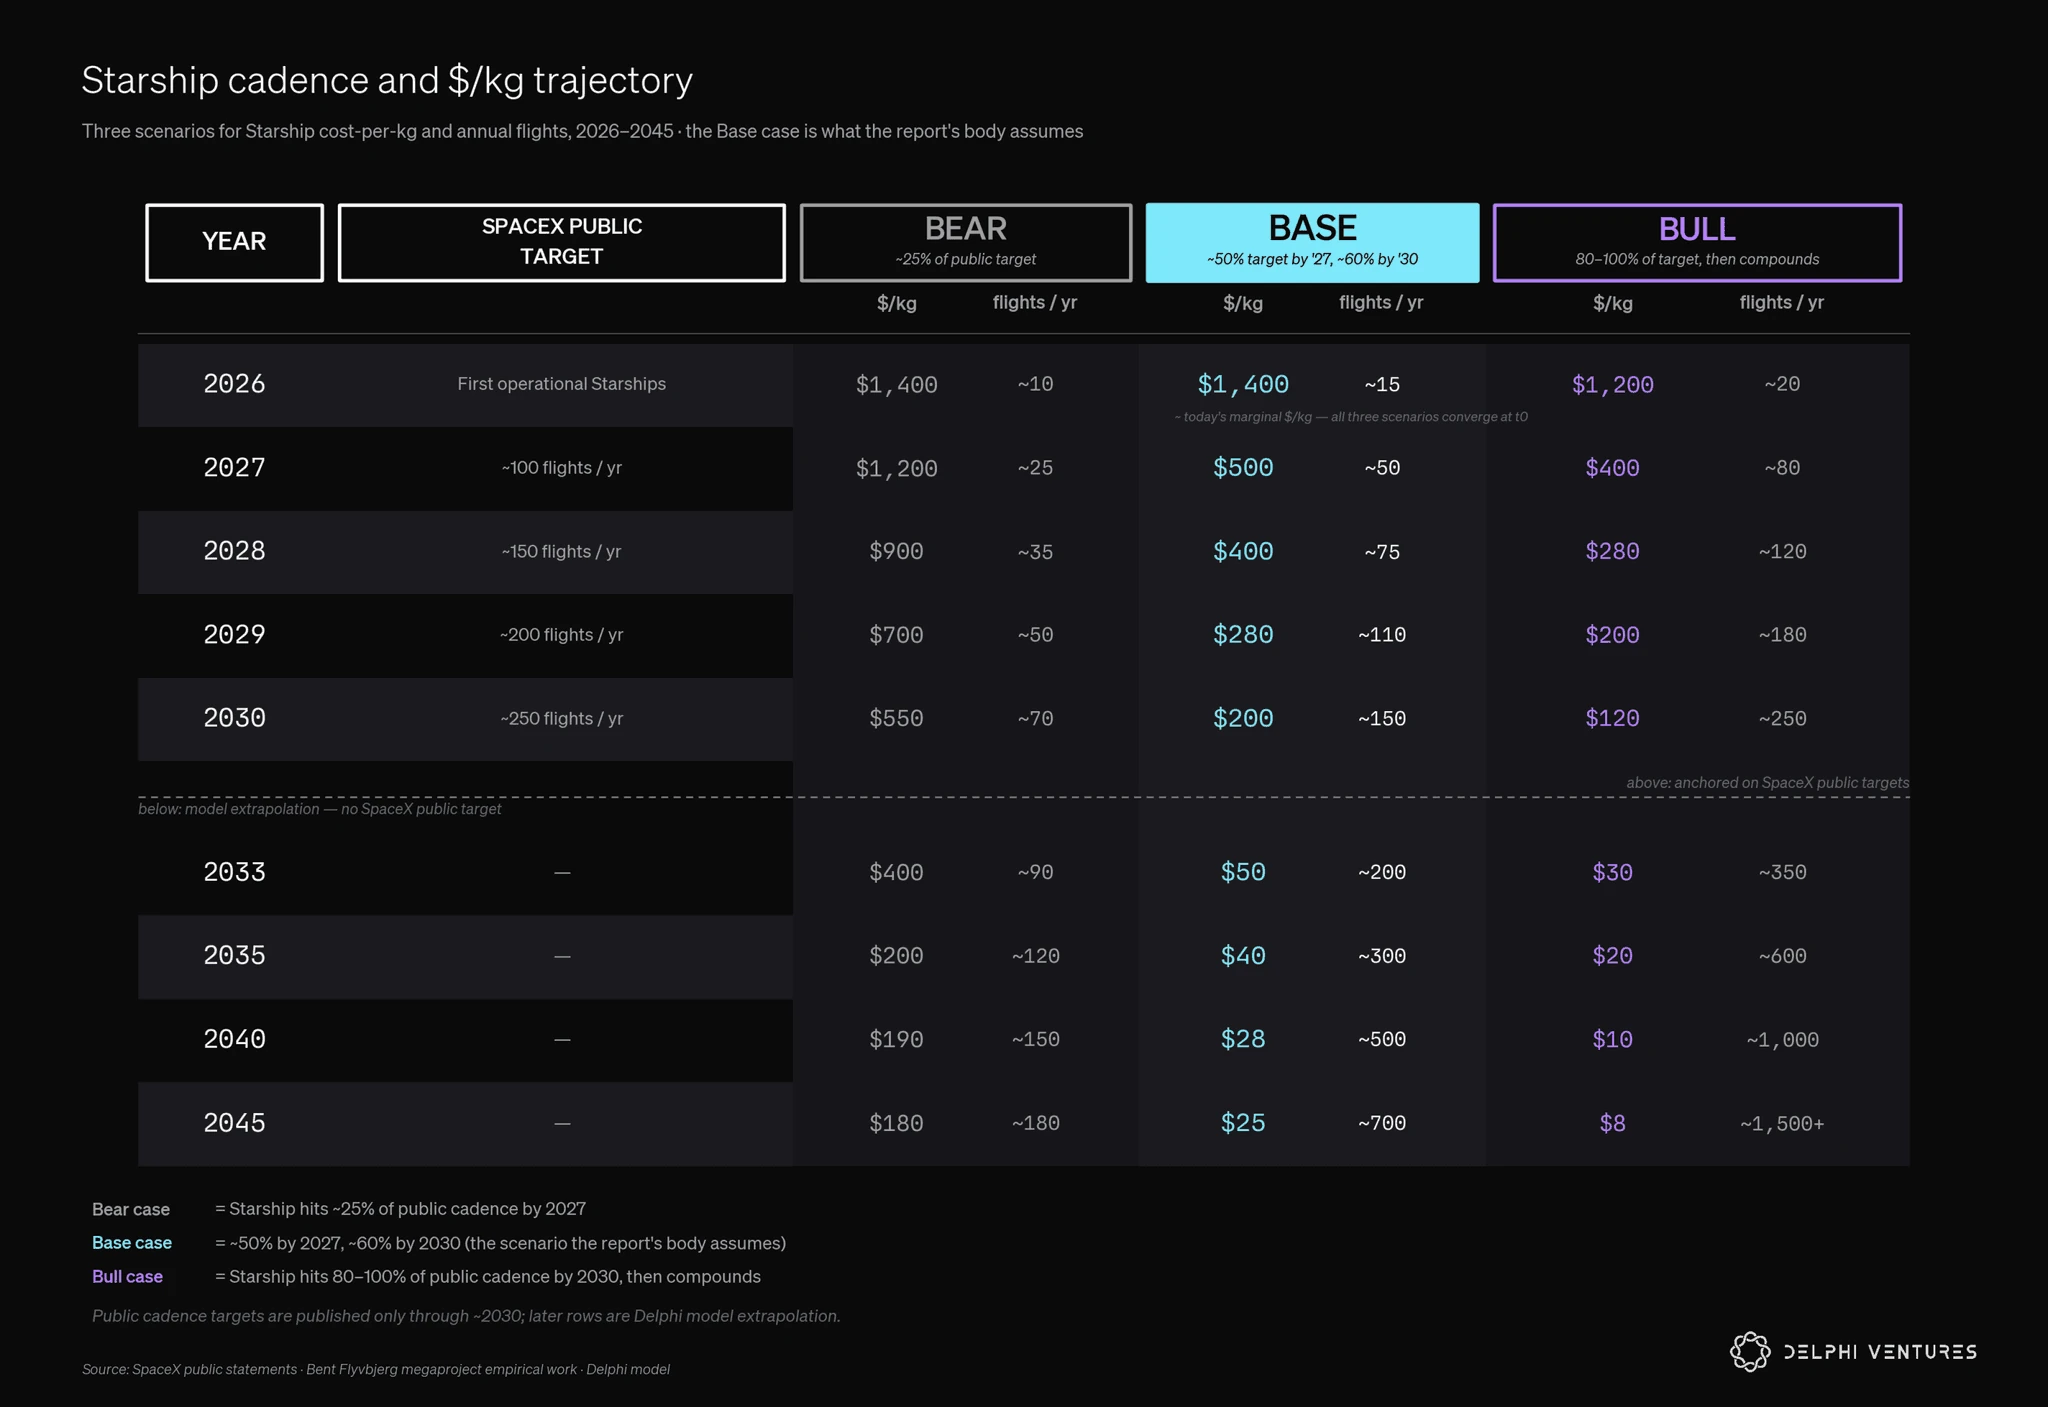
Task: Click the 2029 year row label
Action: tap(234, 635)
